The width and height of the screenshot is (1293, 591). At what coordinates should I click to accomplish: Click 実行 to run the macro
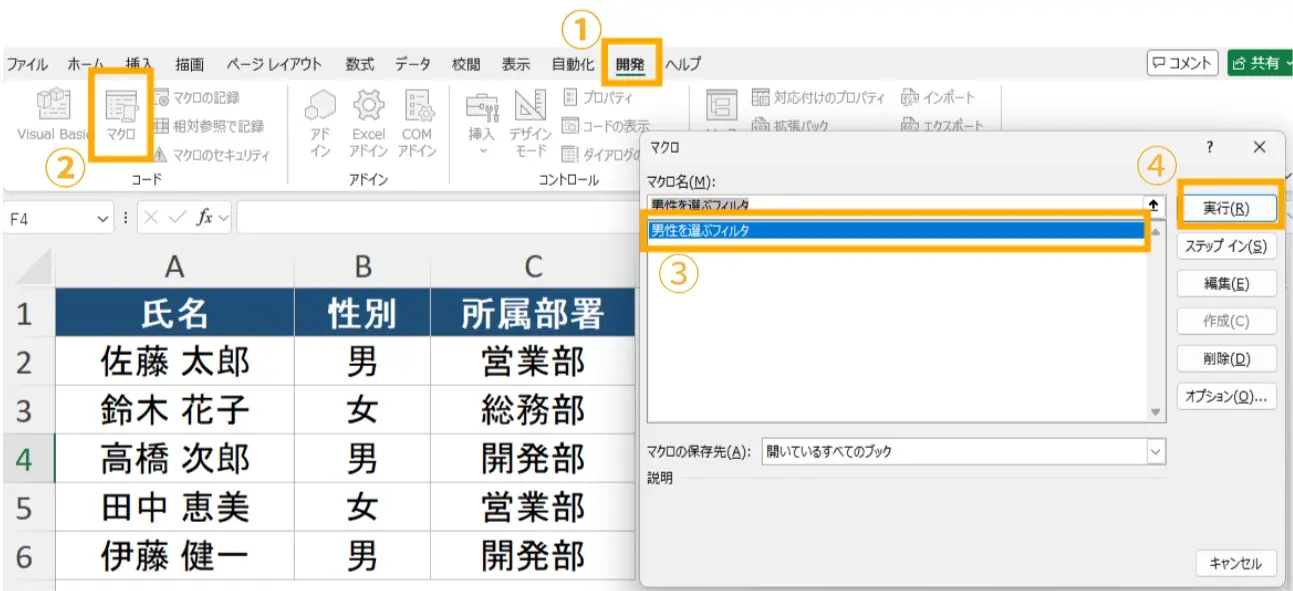click(x=1226, y=208)
